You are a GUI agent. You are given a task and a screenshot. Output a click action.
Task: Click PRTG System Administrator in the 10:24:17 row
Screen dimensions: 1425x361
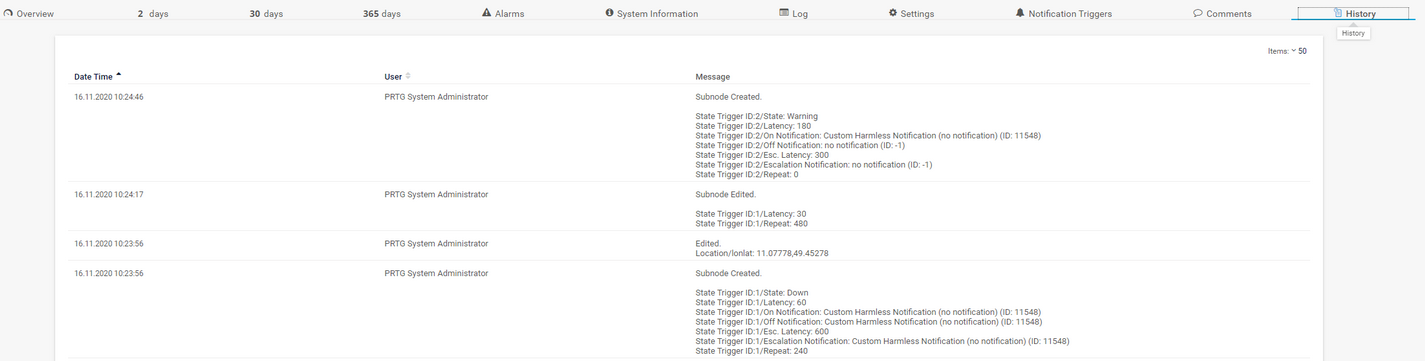click(x=436, y=194)
